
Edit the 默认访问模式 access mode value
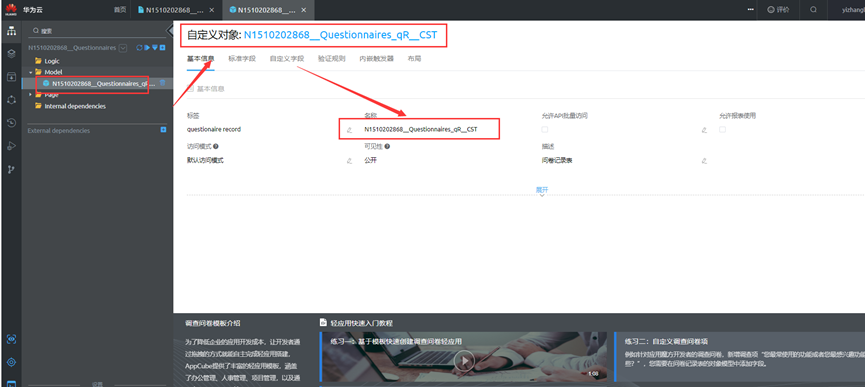tap(349, 161)
